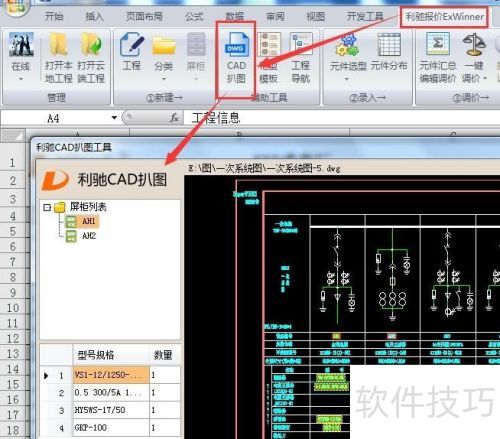Open the 页面布局 ribbon tab
The width and height of the screenshot is (500, 439).
144,16
